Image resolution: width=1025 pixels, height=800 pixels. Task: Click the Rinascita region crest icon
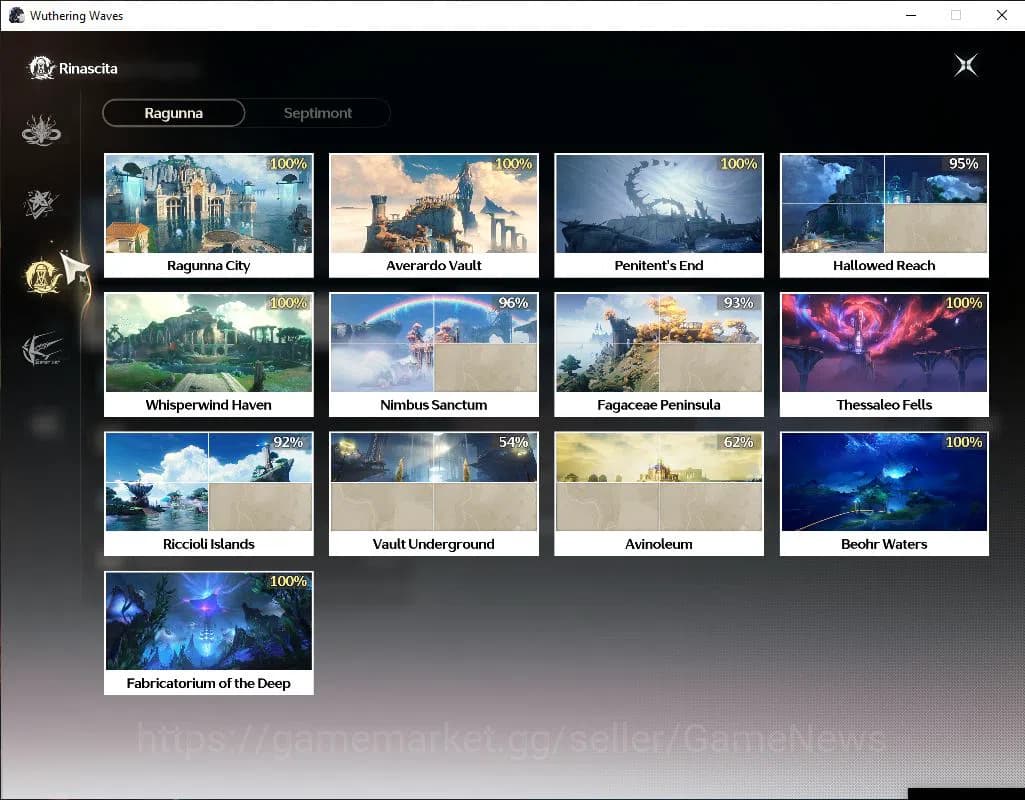pos(41,68)
